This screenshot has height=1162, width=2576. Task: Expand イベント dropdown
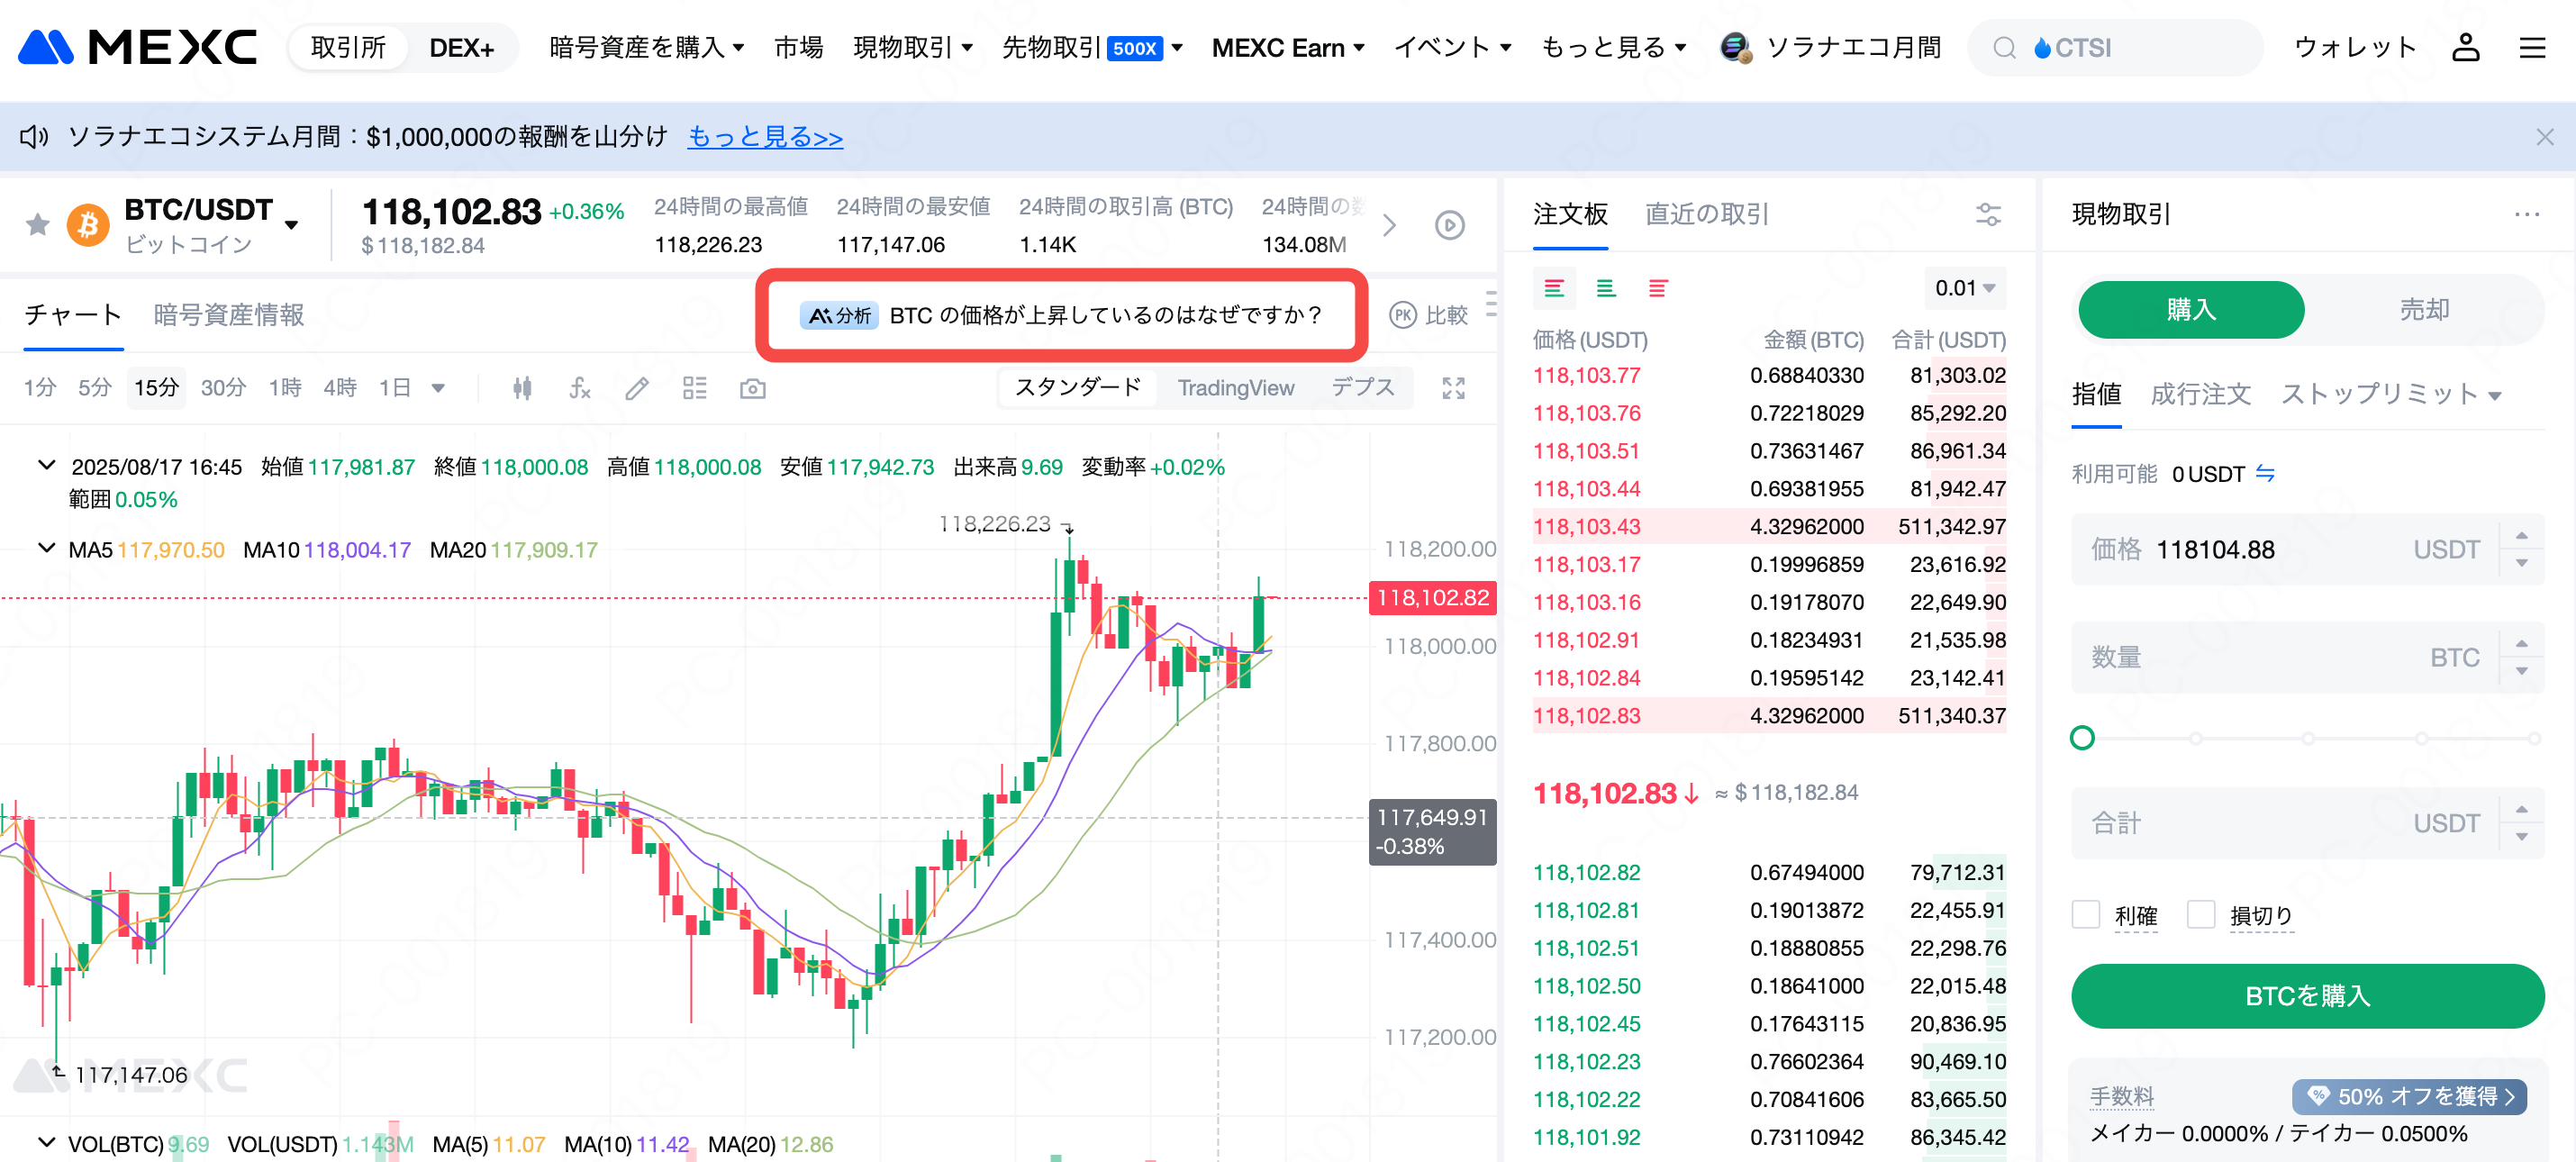tap(1452, 47)
